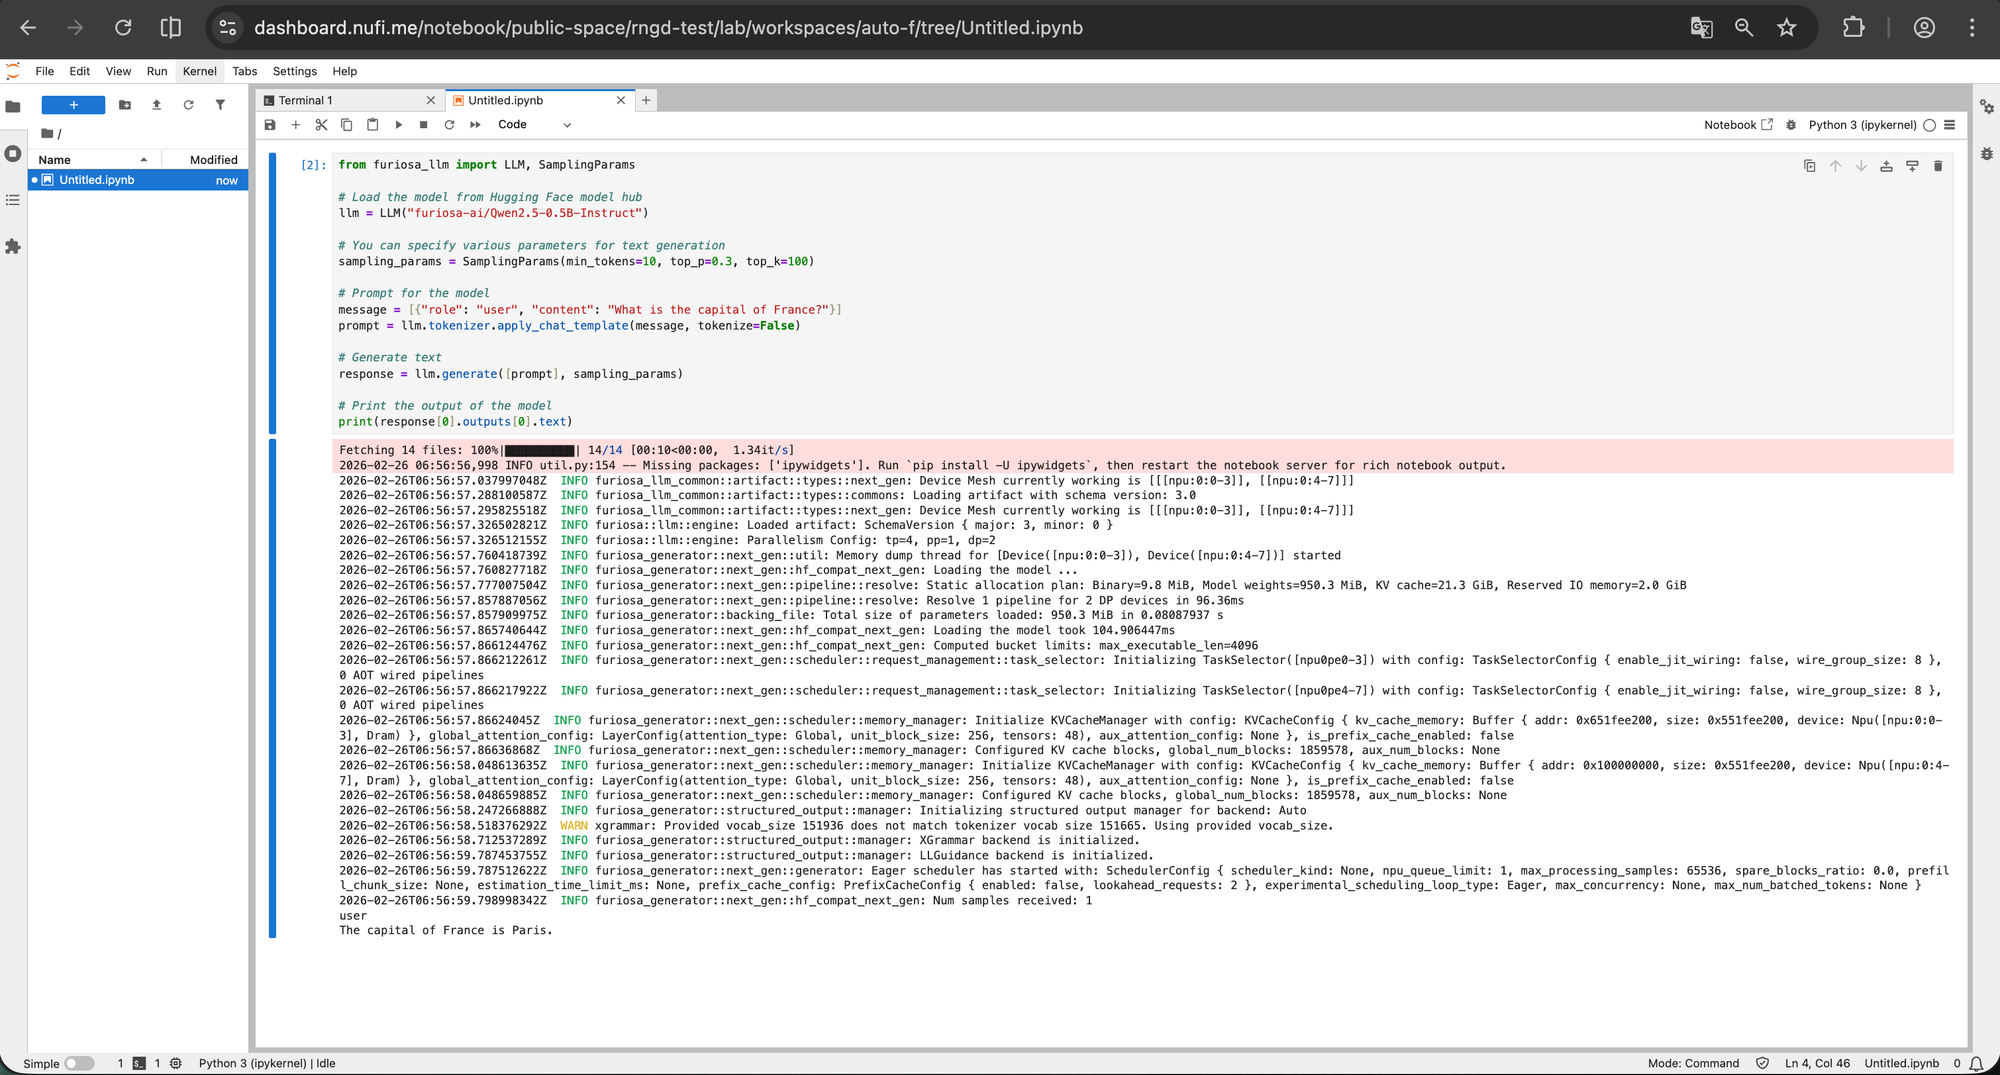
Task: Open the cell type Code dropdown
Action: point(534,125)
